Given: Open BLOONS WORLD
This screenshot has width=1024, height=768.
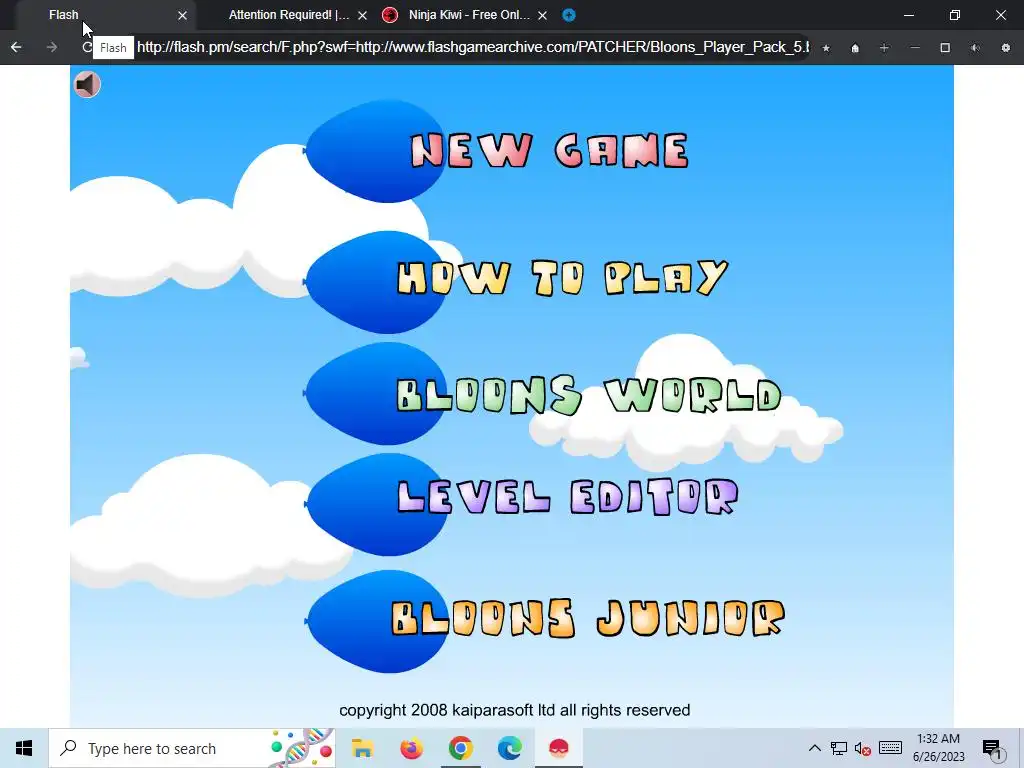Looking at the screenshot, I should pyautogui.click(x=588, y=394).
